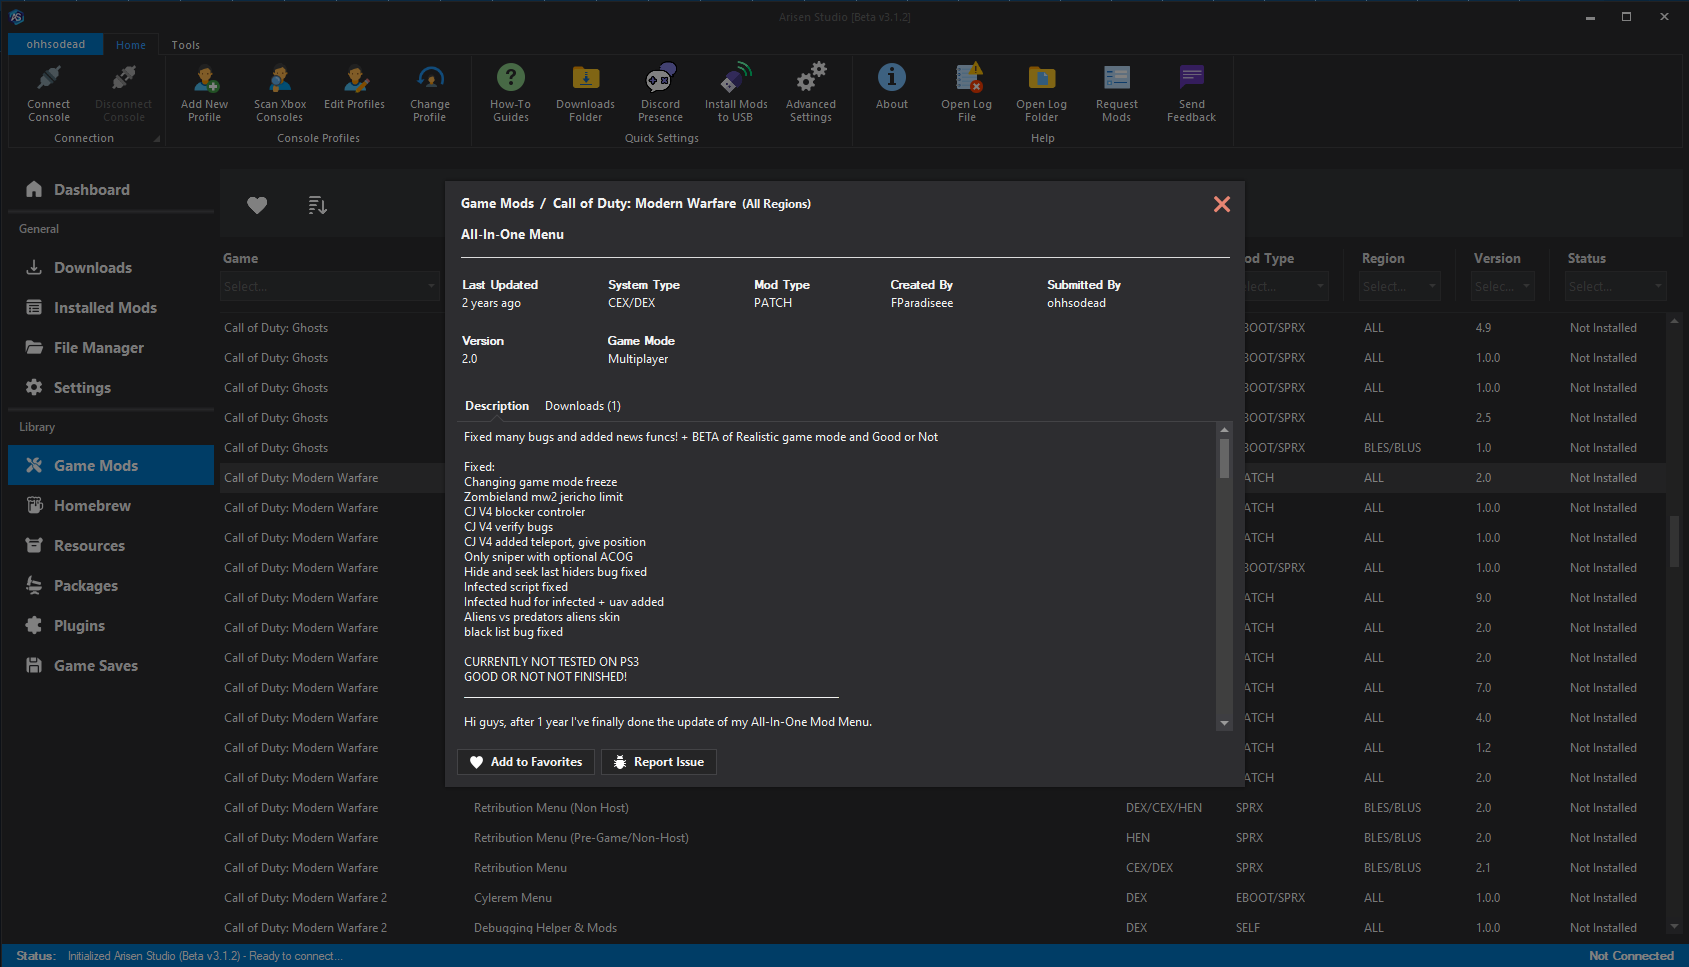The image size is (1689, 967).
Task: Open Request Mods
Action: click(1116, 92)
